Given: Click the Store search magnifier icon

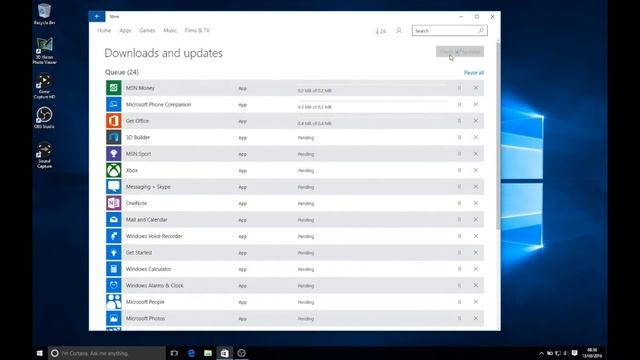Looking at the screenshot, I should click(x=481, y=31).
